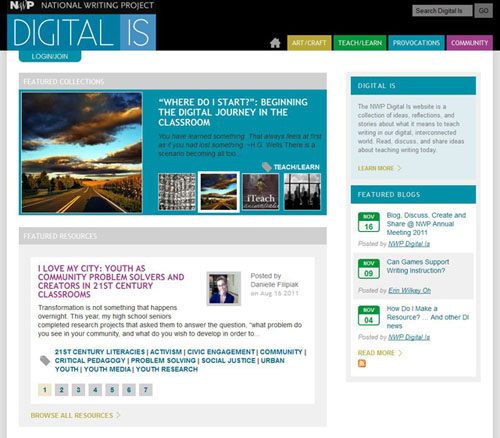Viewport: 500px width, 438px height.
Task: Go to featured resource page 3
Action: coord(78,390)
